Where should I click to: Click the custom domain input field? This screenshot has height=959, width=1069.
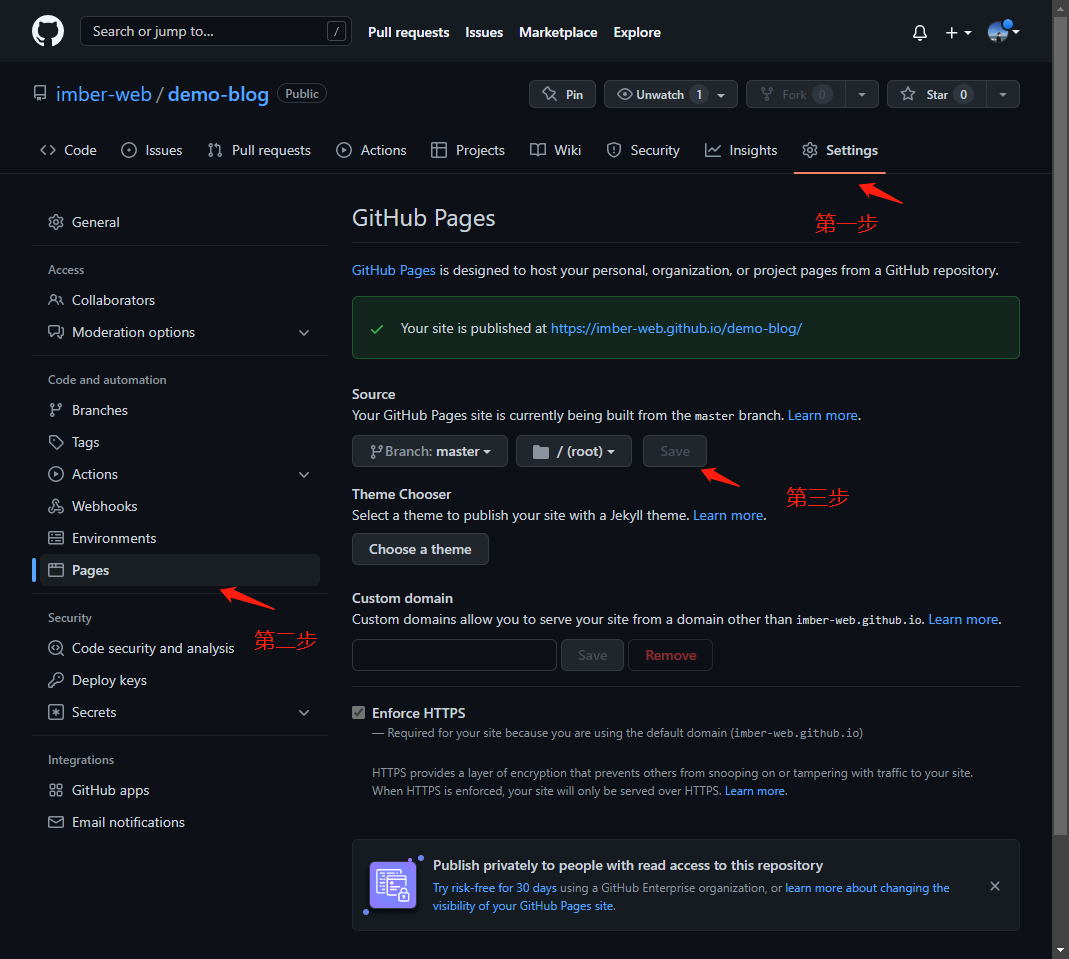click(454, 655)
